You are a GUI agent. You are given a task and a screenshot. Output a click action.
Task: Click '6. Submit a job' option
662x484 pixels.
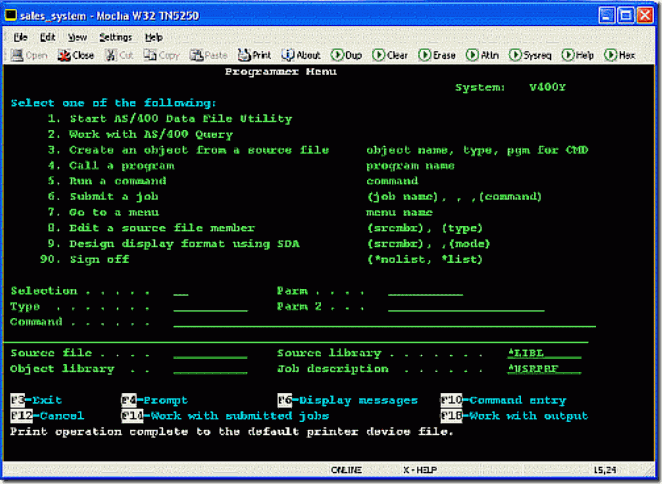[x=103, y=197]
